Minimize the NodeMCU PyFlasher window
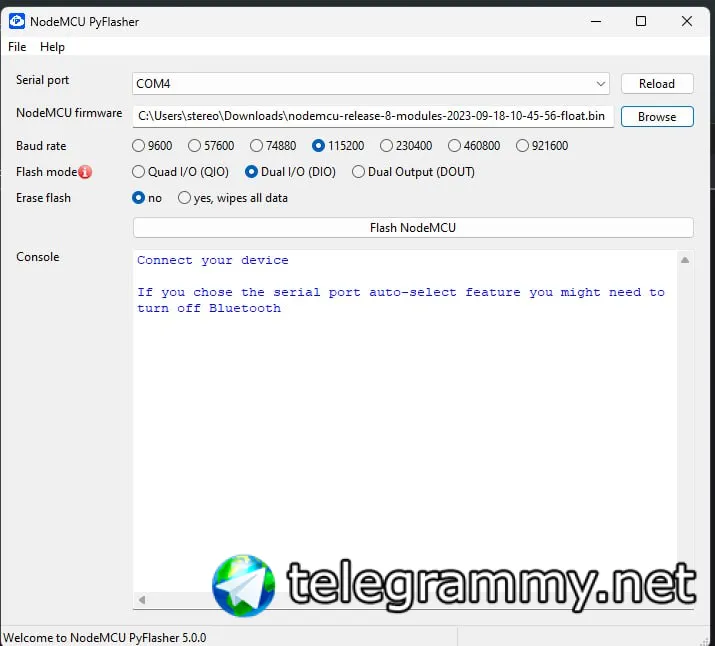 click(x=596, y=21)
